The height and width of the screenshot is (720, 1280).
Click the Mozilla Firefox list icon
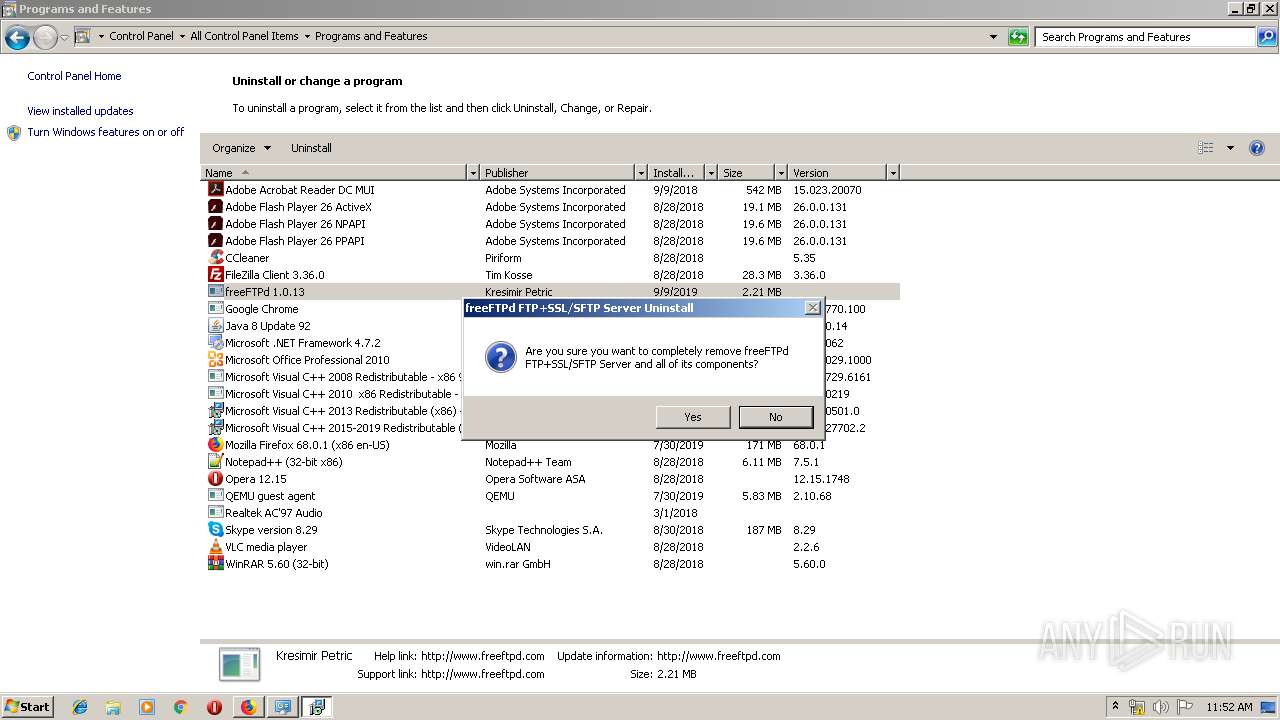coord(215,444)
